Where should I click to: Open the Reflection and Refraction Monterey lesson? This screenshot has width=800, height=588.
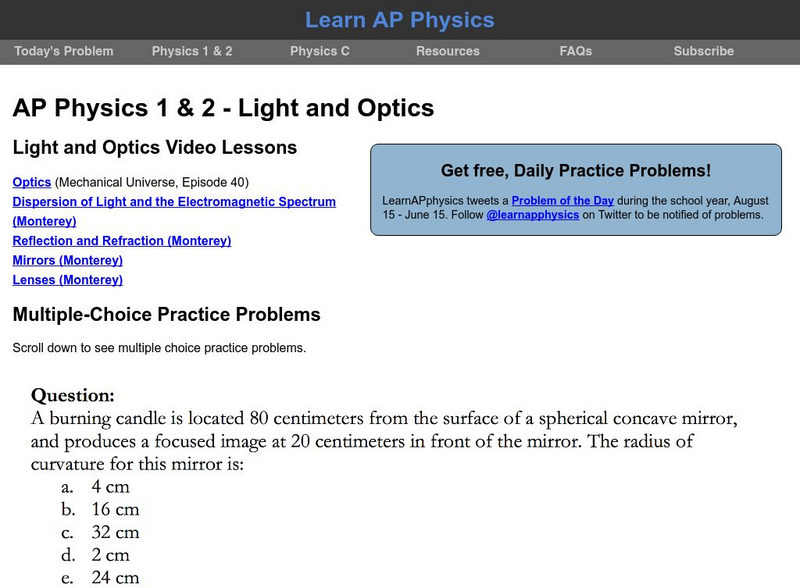pyautogui.click(x=120, y=241)
